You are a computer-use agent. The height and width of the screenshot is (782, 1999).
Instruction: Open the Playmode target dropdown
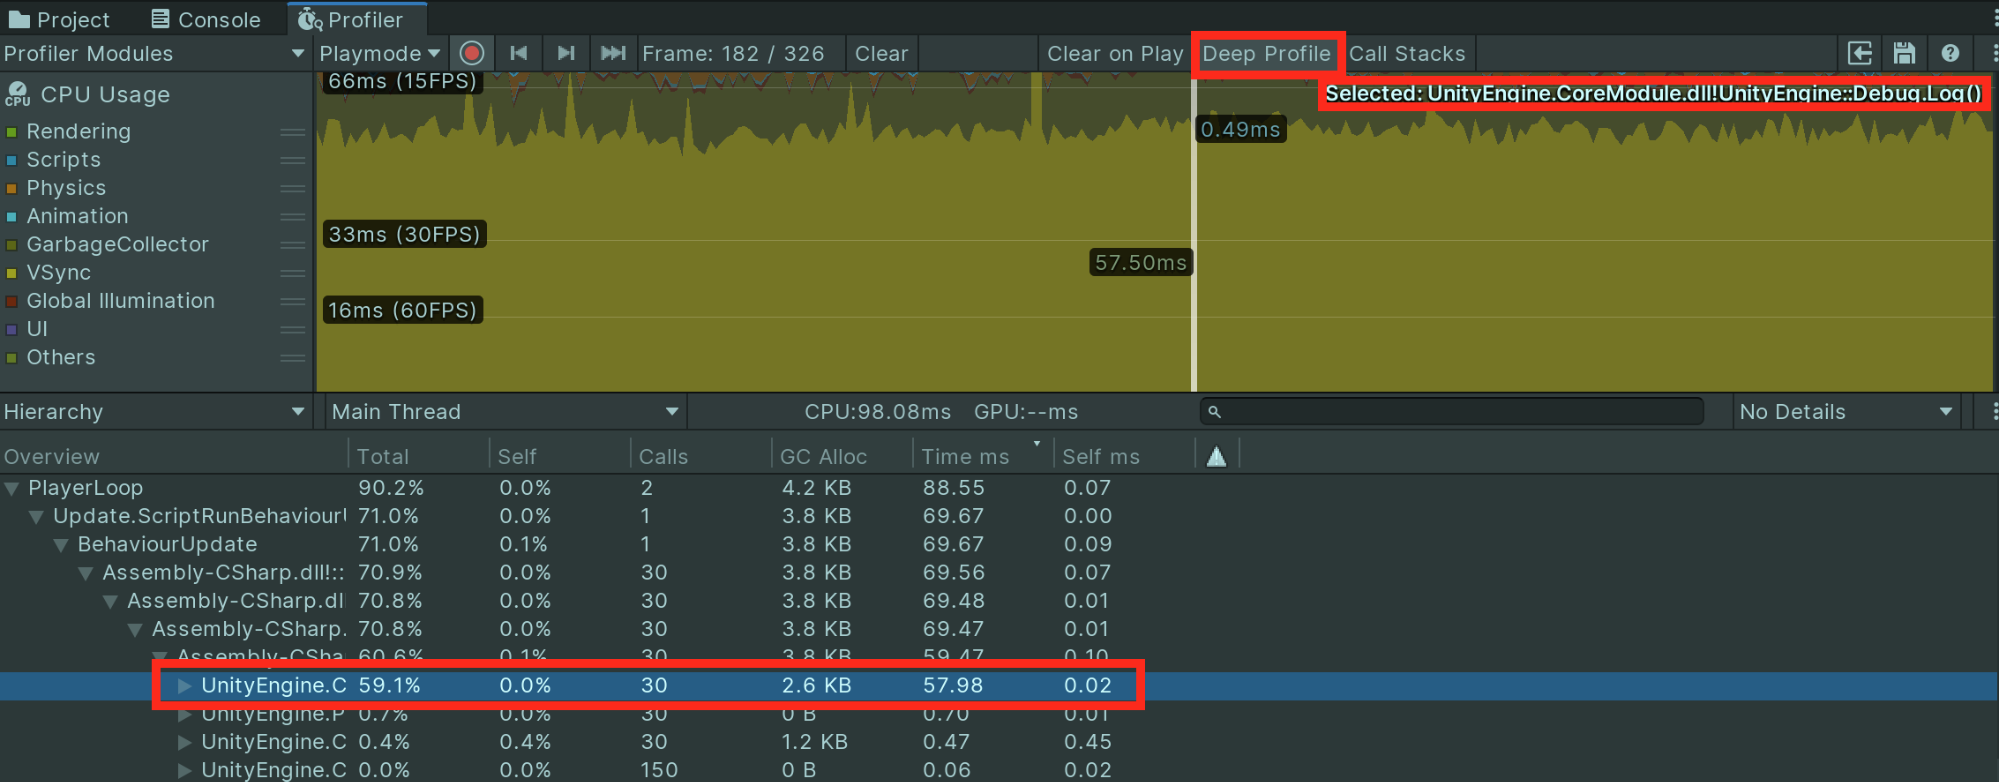(x=379, y=54)
